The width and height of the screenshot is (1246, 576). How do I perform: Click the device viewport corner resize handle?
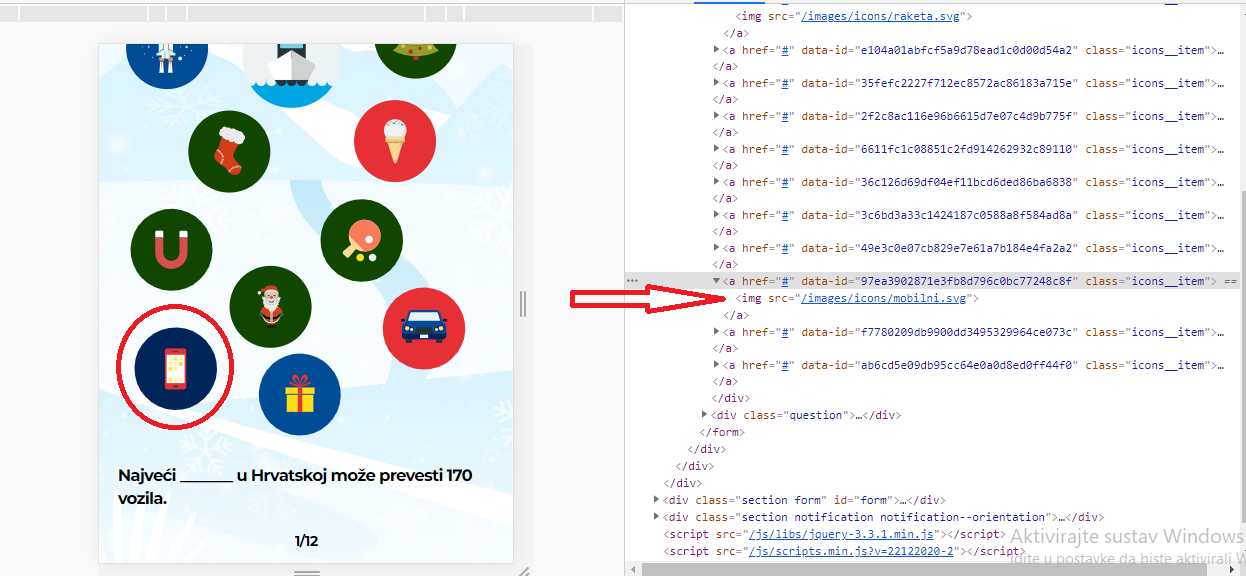pos(522,571)
